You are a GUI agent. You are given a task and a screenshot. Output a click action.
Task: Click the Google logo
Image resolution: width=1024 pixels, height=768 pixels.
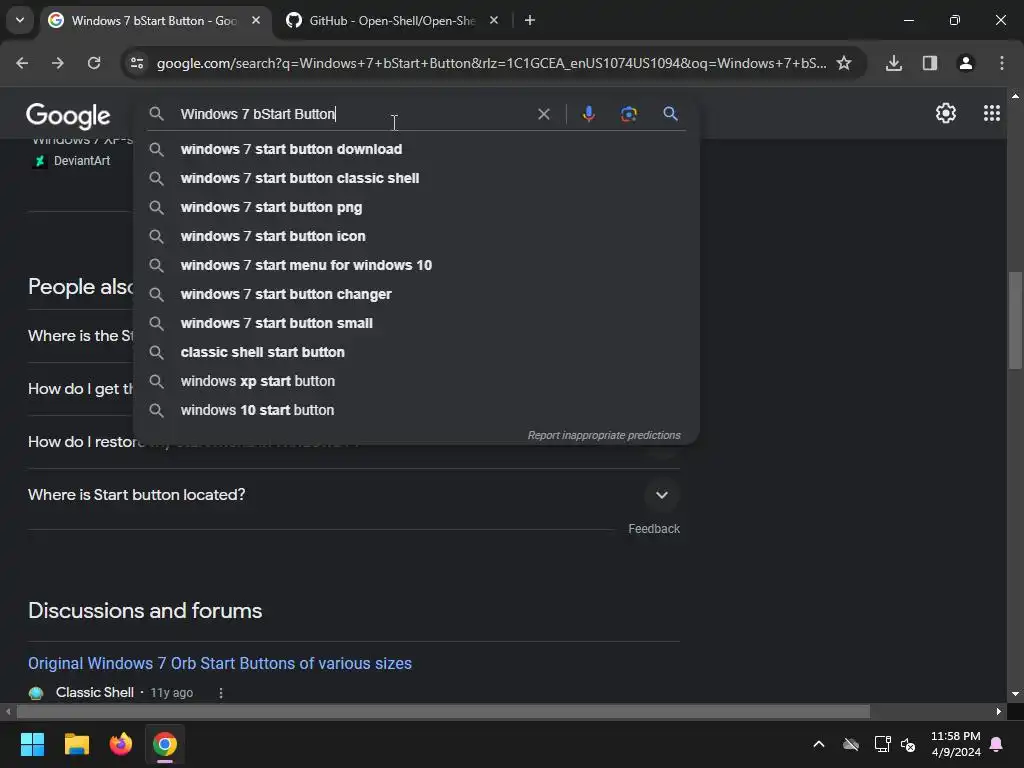(x=68, y=116)
